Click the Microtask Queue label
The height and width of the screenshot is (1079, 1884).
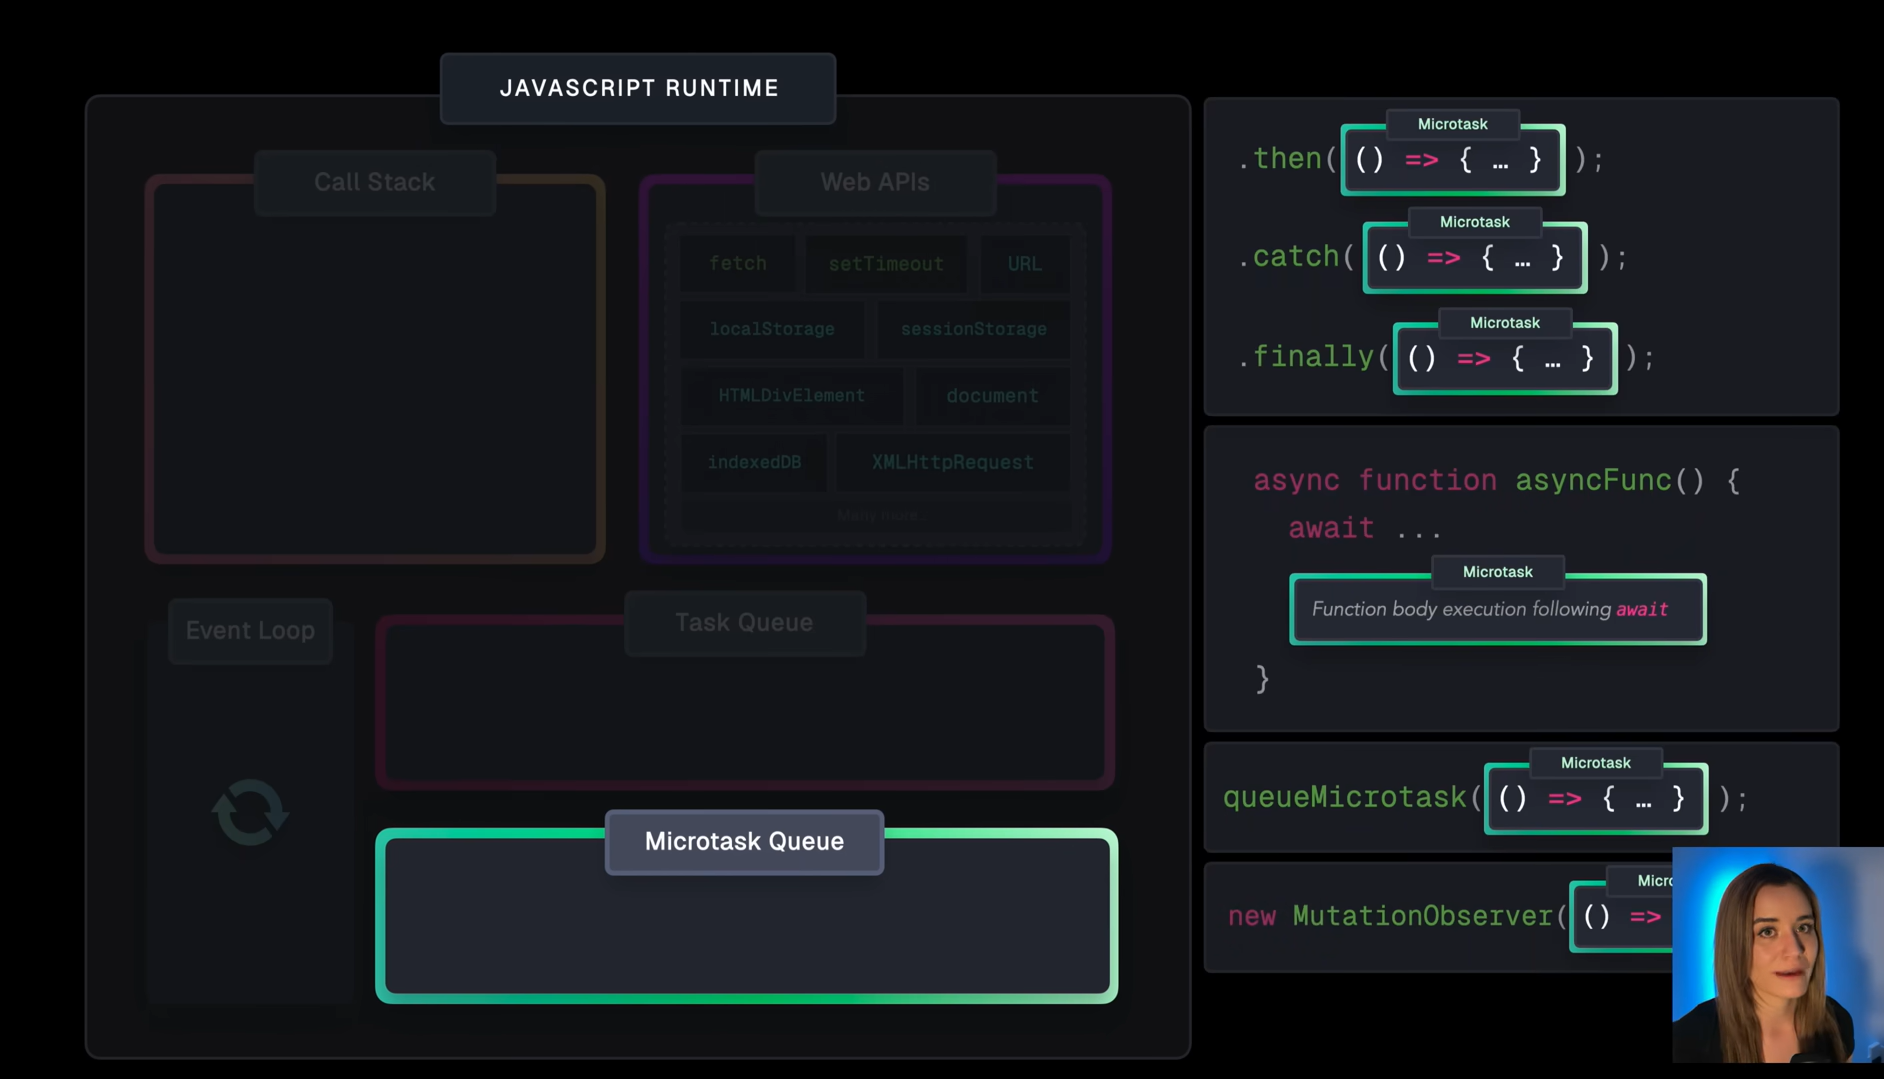pos(744,842)
